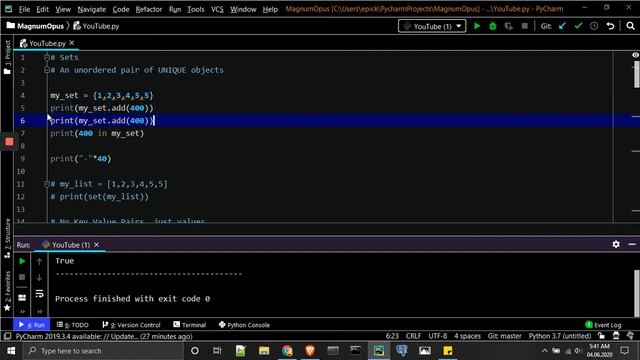
Task: Open the TODO tool window
Action: (x=73, y=325)
